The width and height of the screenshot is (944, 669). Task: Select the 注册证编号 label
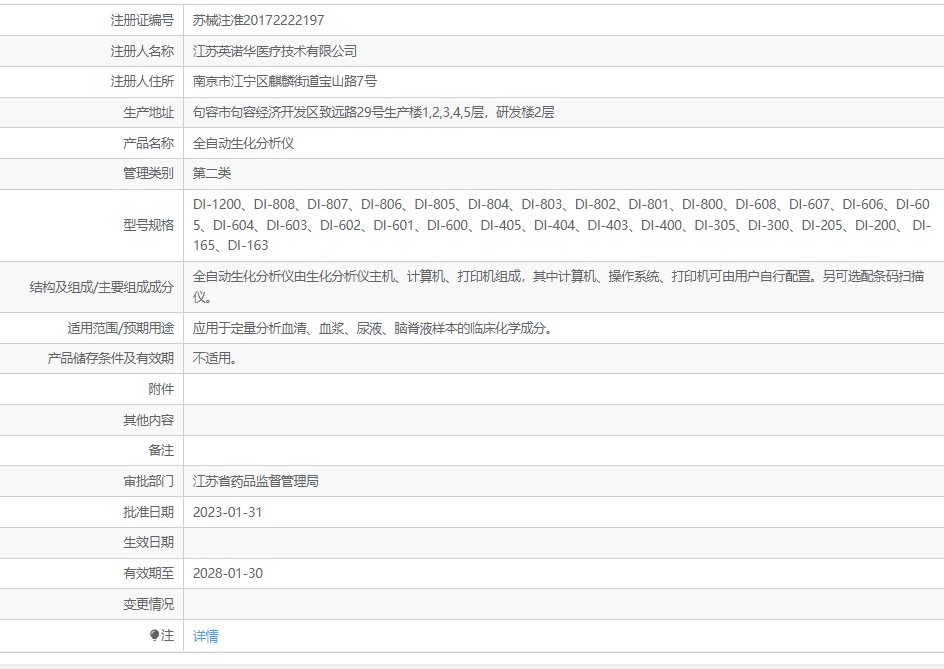pos(142,20)
